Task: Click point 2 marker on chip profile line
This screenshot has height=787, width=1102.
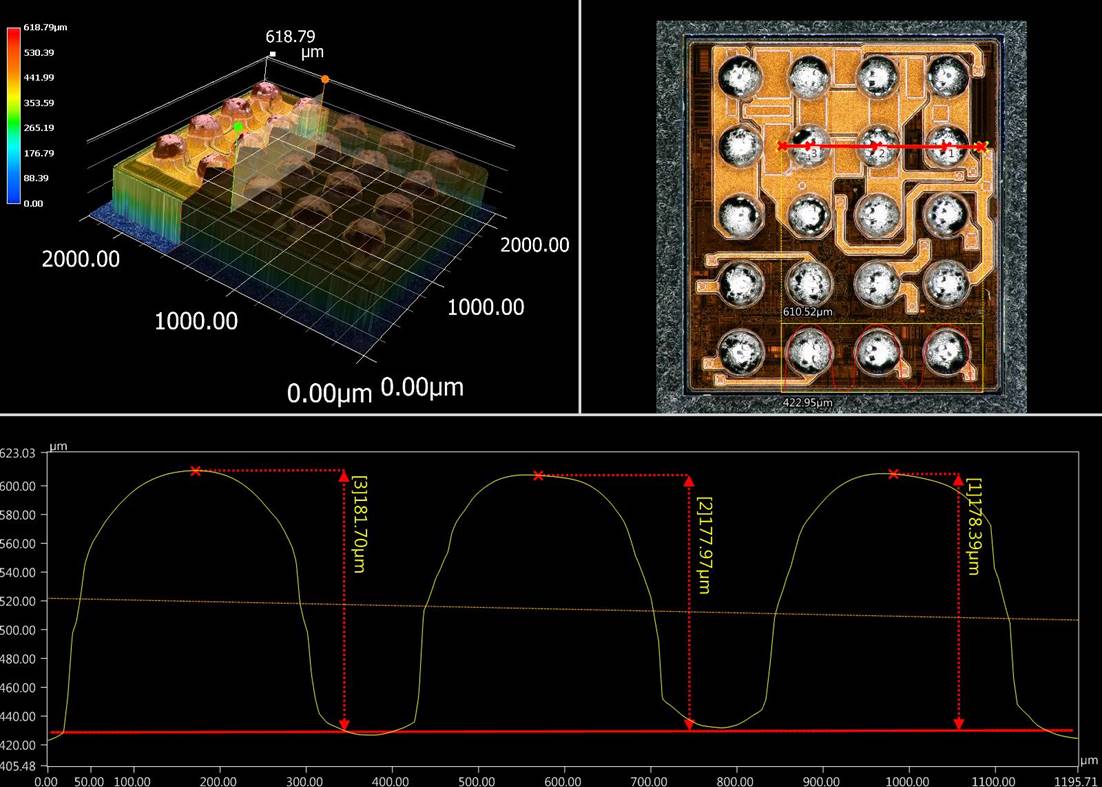Action: click(x=876, y=148)
